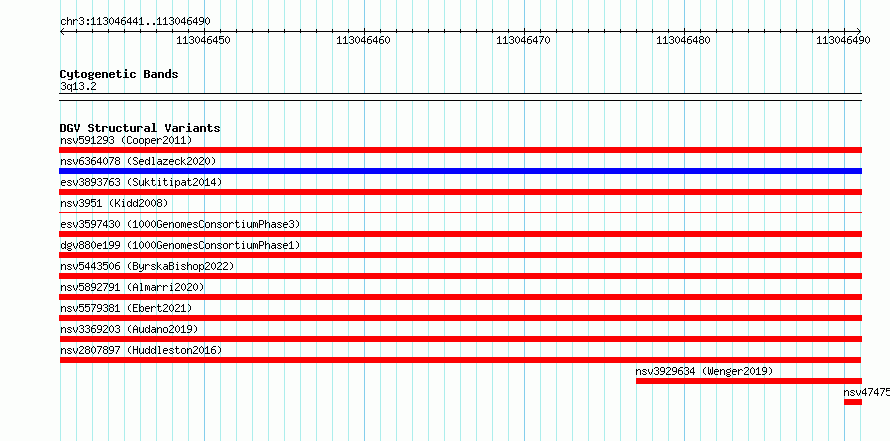Click the DGV Structural Variants track title
The height and width of the screenshot is (441, 890).
click(140, 128)
